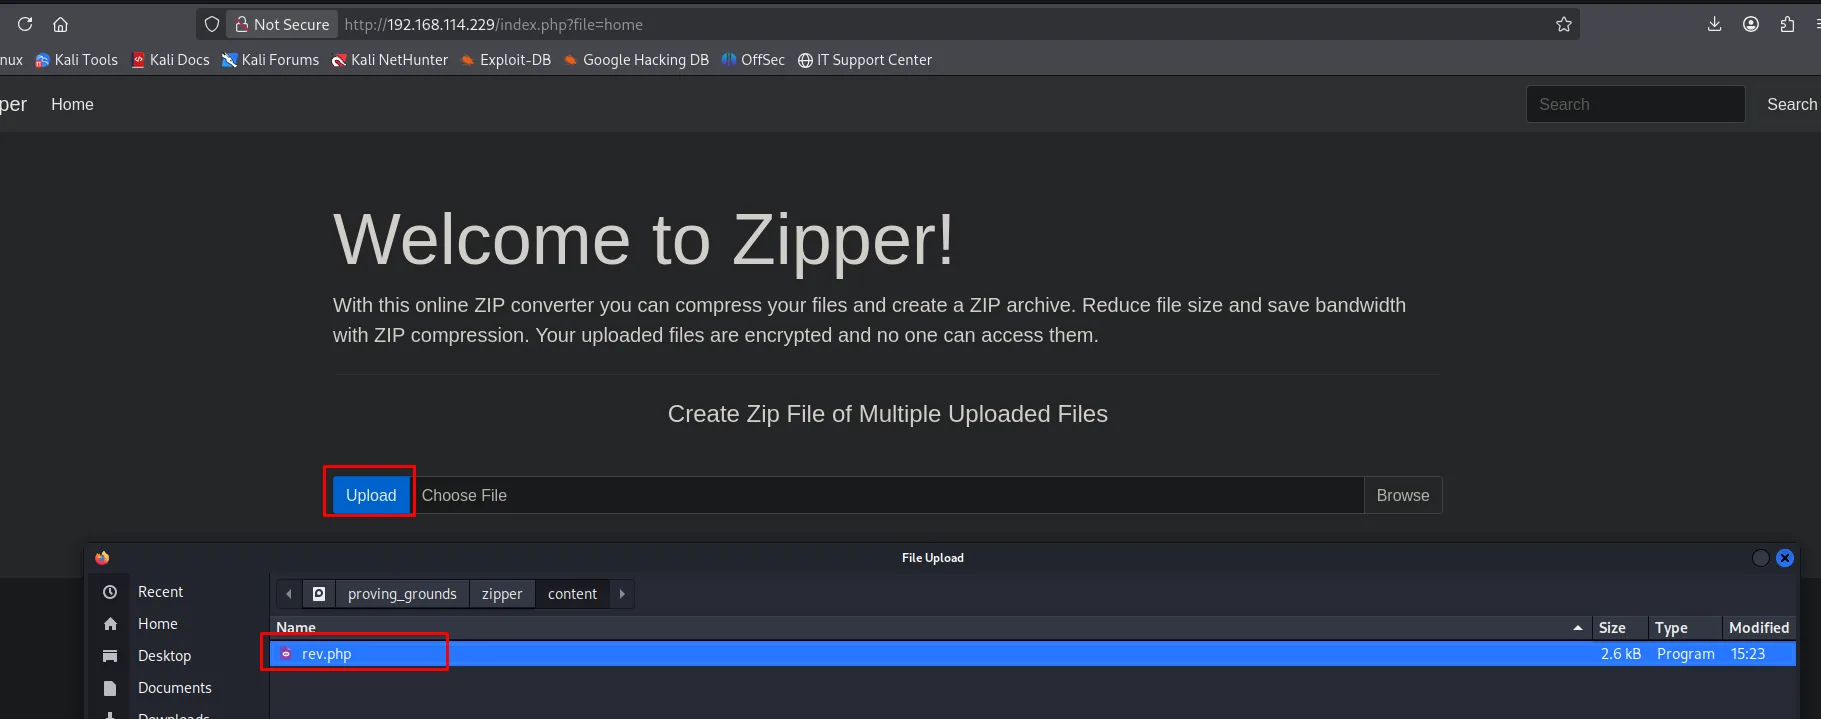This screenshot has width=1821, height=719.
Task: Open Desktop in the file dialog sidebar
Action: coord(164,656)
